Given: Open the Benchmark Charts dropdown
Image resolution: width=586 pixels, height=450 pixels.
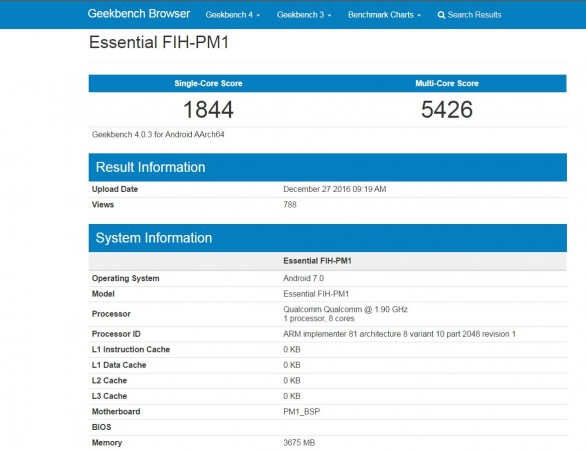Looking at the screenshot, I should coord(384,15).
